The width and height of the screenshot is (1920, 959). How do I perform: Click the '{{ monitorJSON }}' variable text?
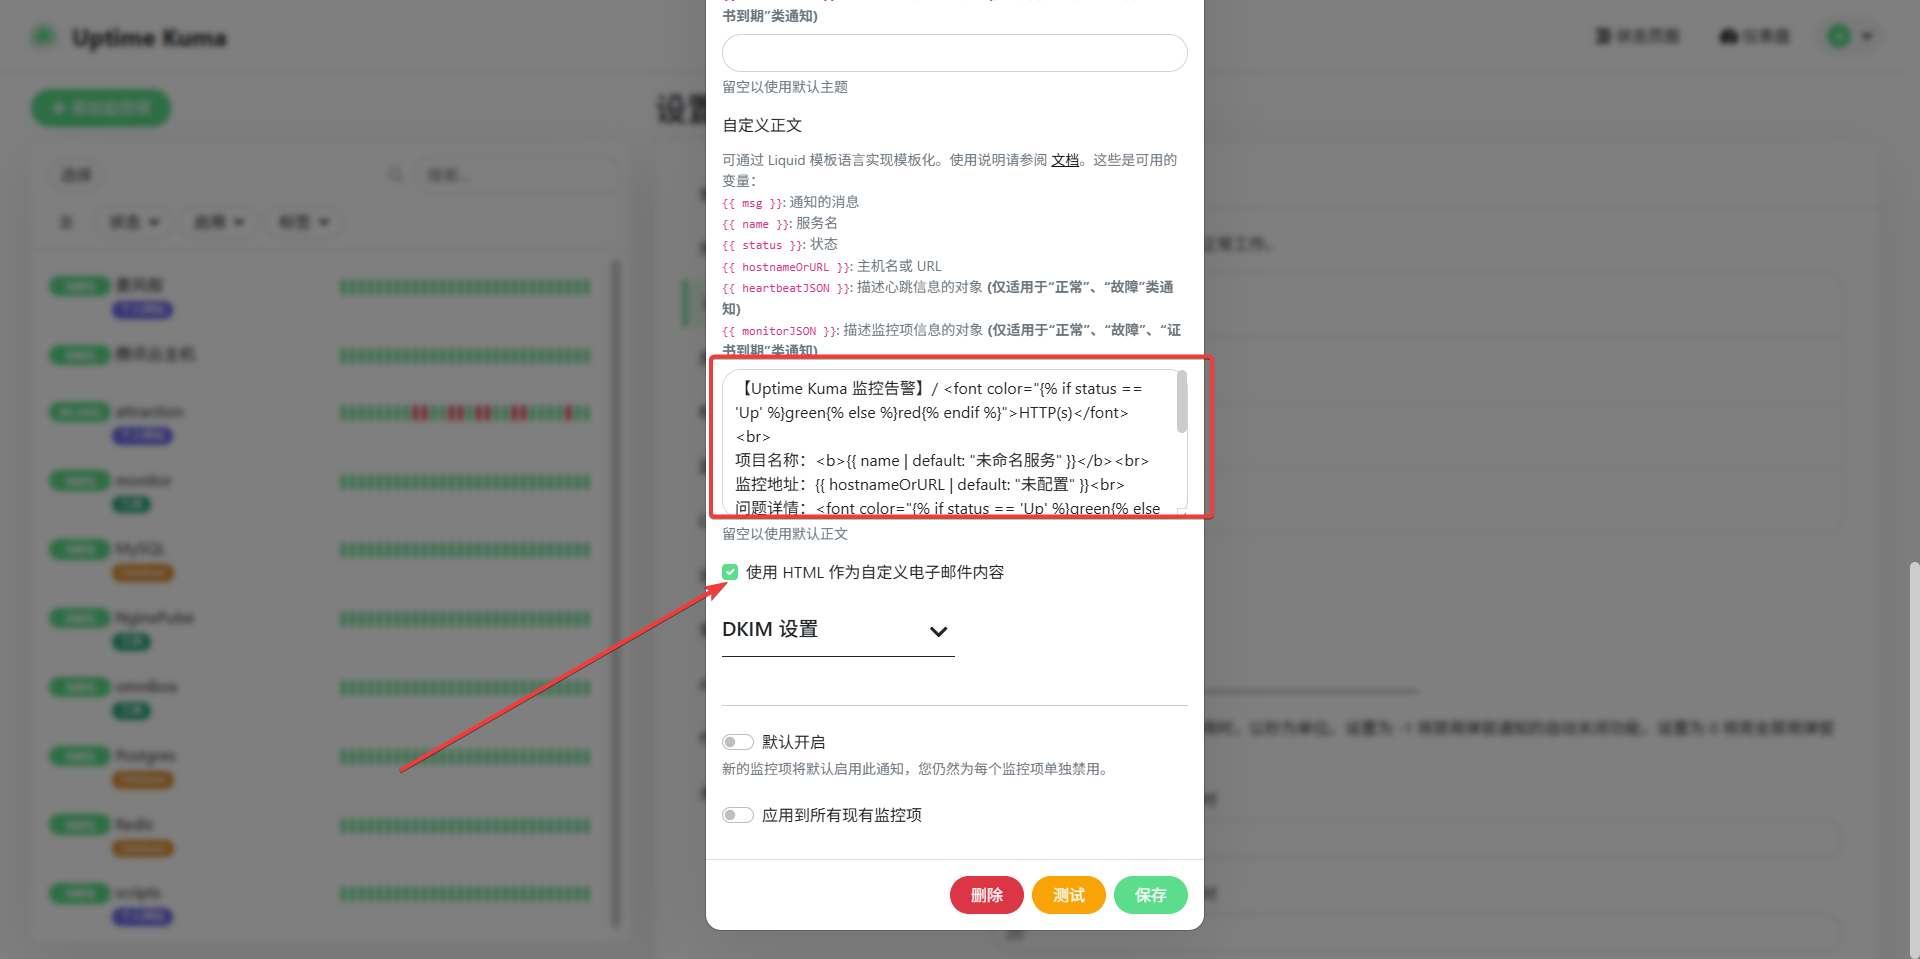[780, 331]
